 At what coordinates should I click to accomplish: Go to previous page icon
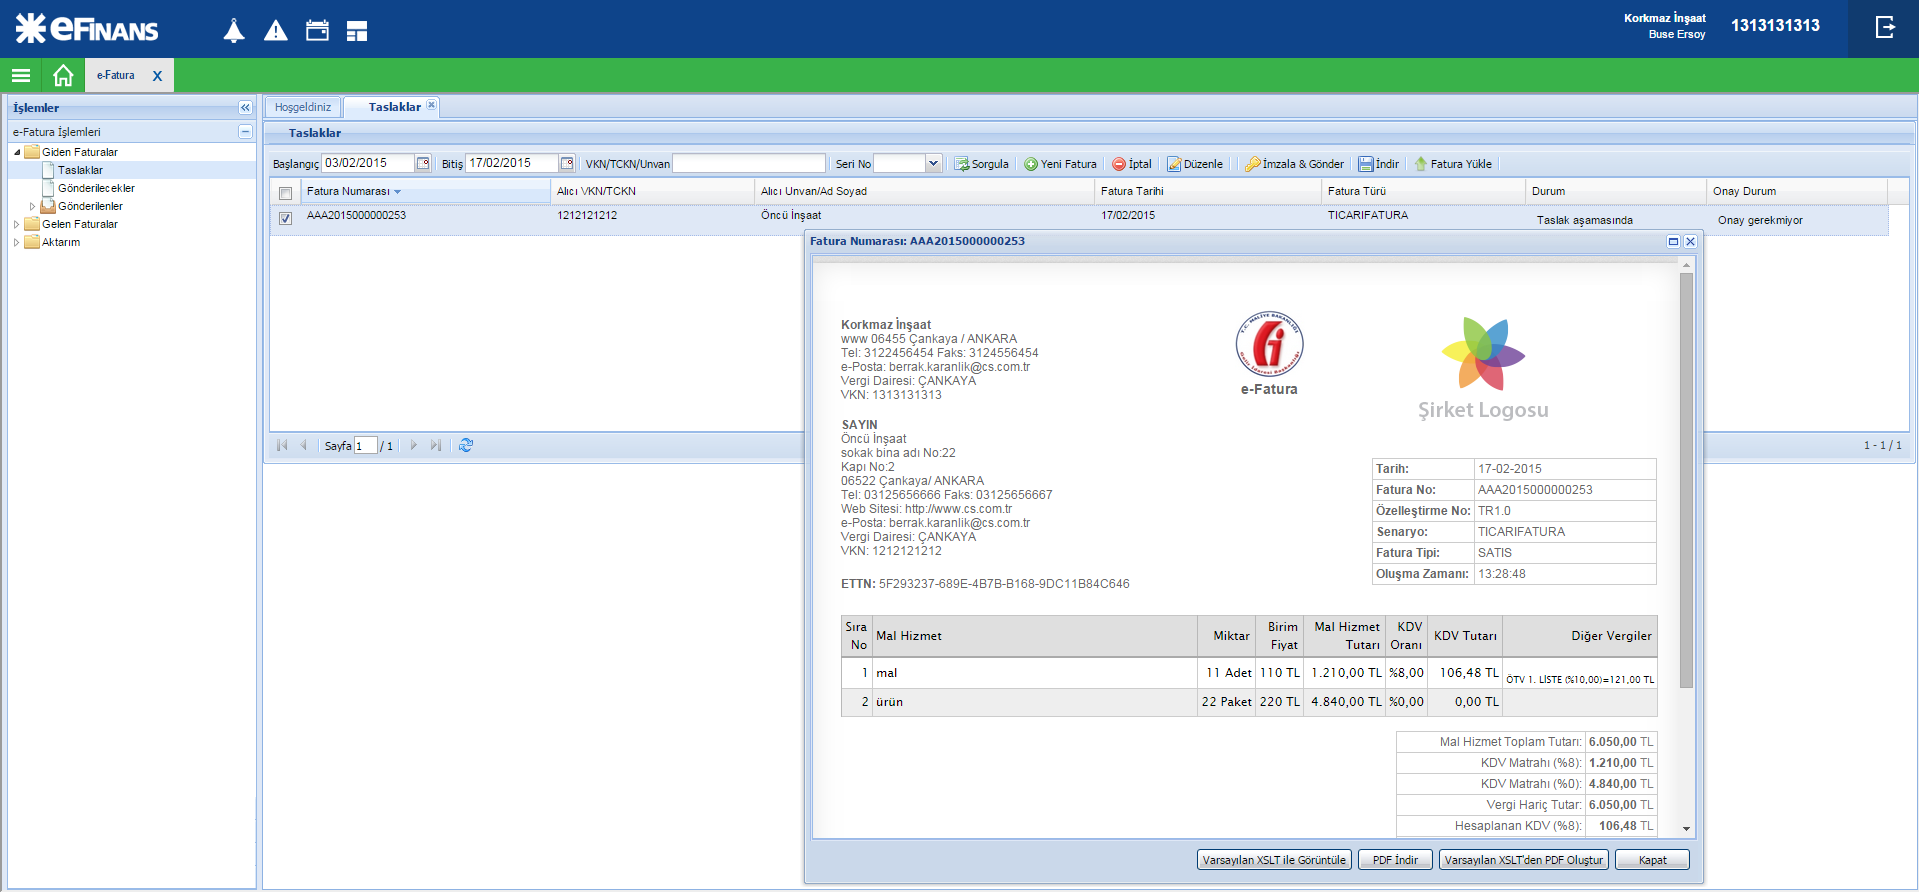click(304, 445)
